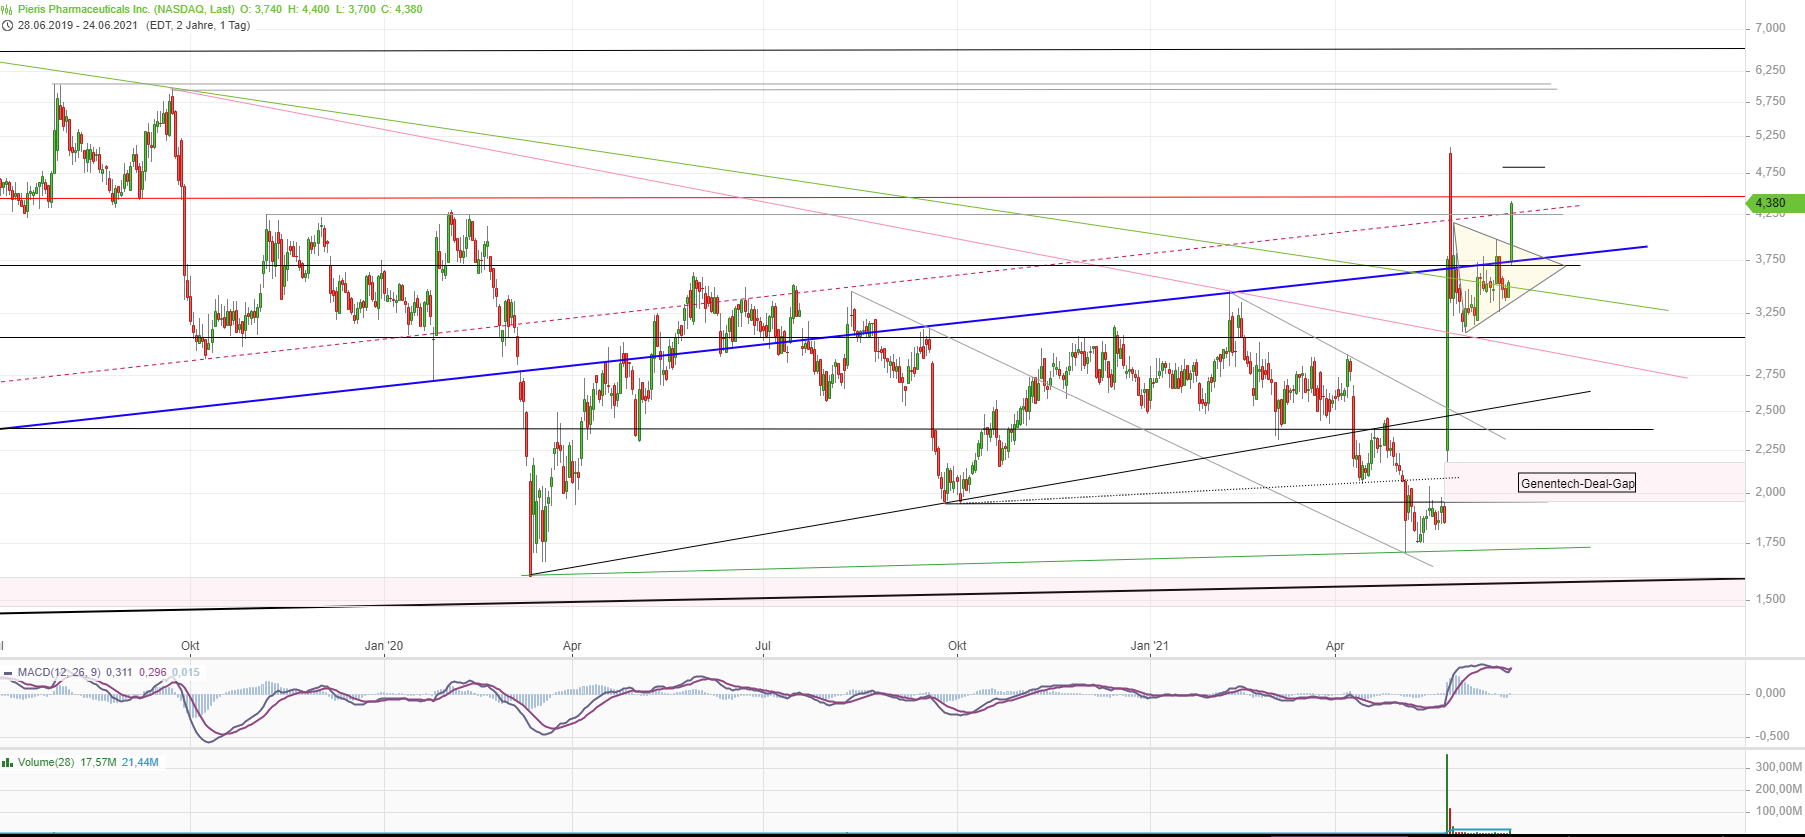The height and width of the screenshot is (837, 1805).
Task: Click the candlestick chart type icon
Action: 7,9
